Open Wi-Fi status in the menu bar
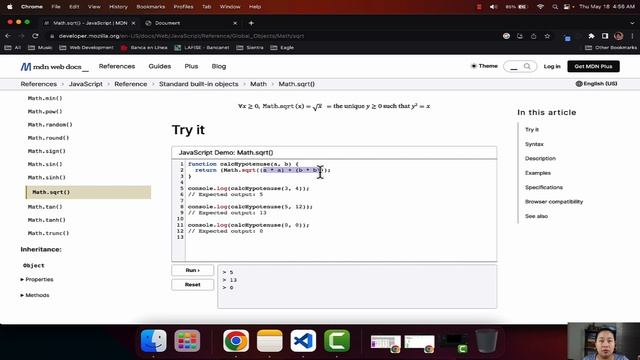 [540, 7]
